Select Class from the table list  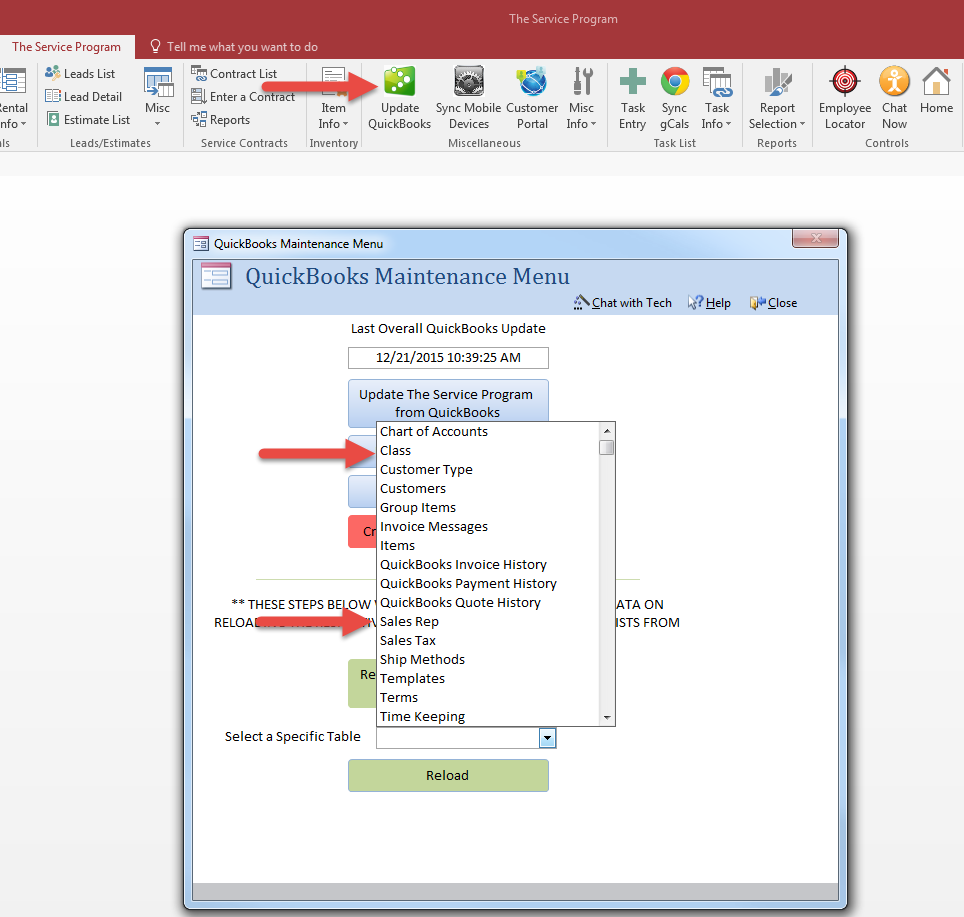pos(396,451)
